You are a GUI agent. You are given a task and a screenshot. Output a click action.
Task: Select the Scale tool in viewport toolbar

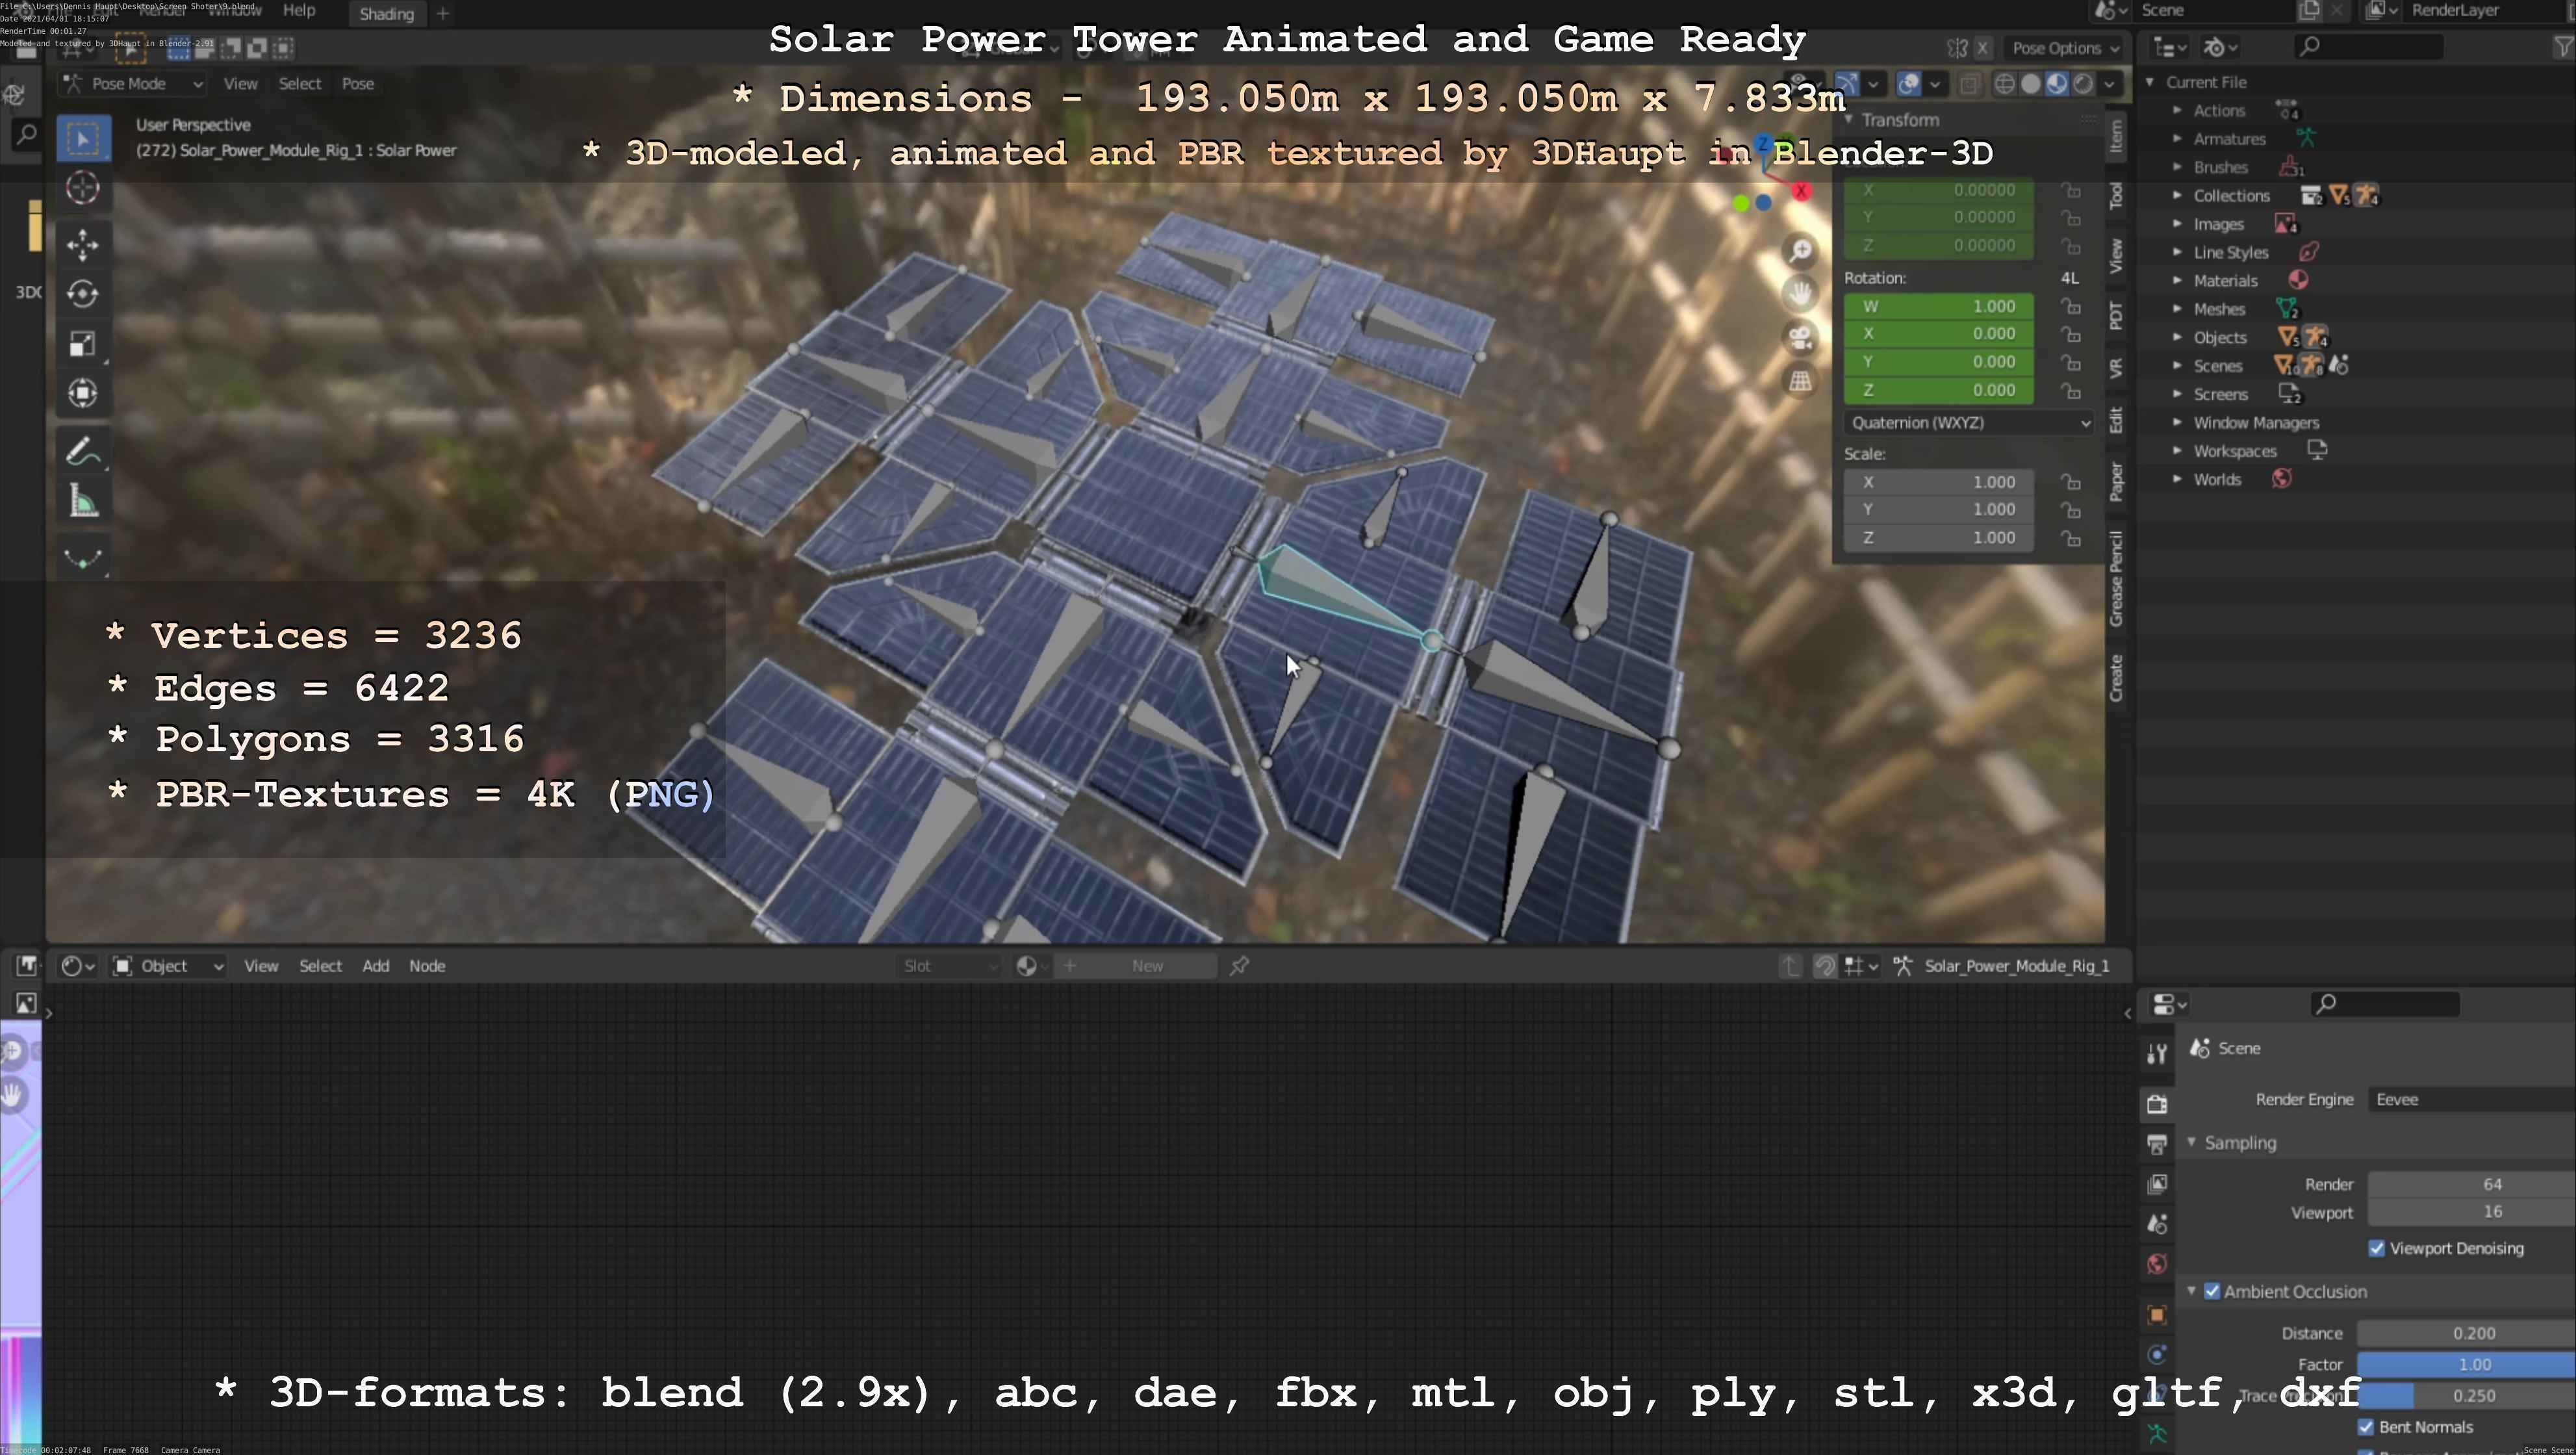82,343
